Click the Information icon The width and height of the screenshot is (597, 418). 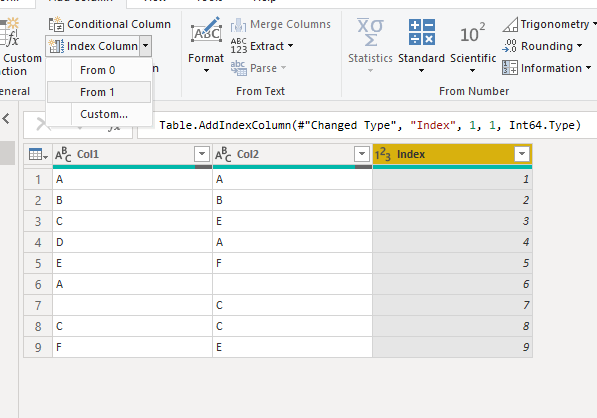click(x=509, y=68)
